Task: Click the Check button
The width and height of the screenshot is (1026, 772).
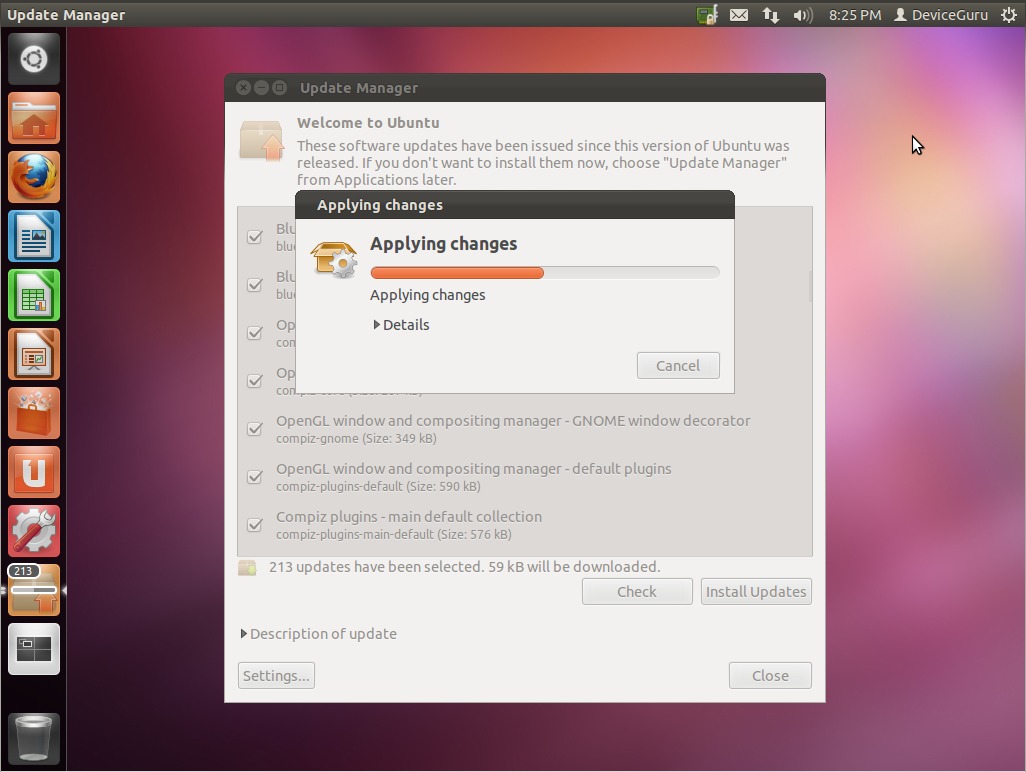Action: coord(637,591)
